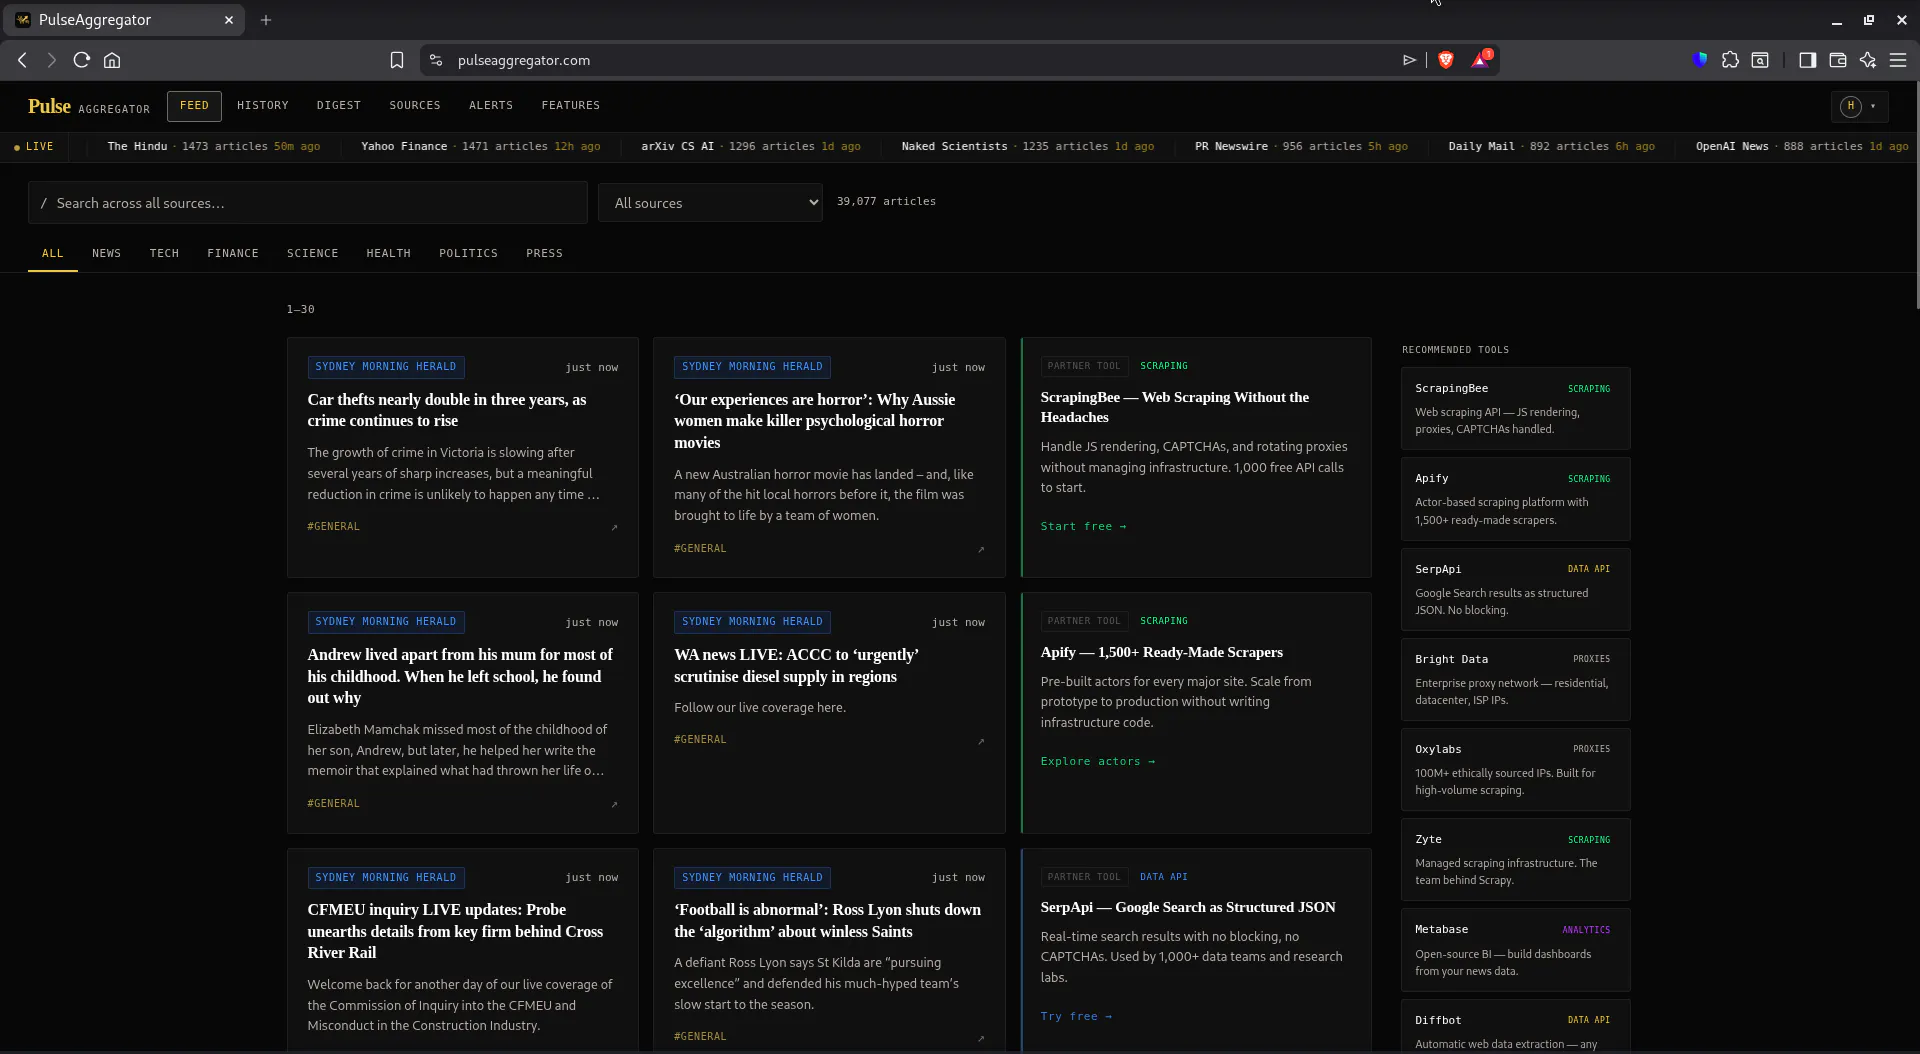Select the HEALTH category tab
The image size is (1920, 1054).
[389, 253]
